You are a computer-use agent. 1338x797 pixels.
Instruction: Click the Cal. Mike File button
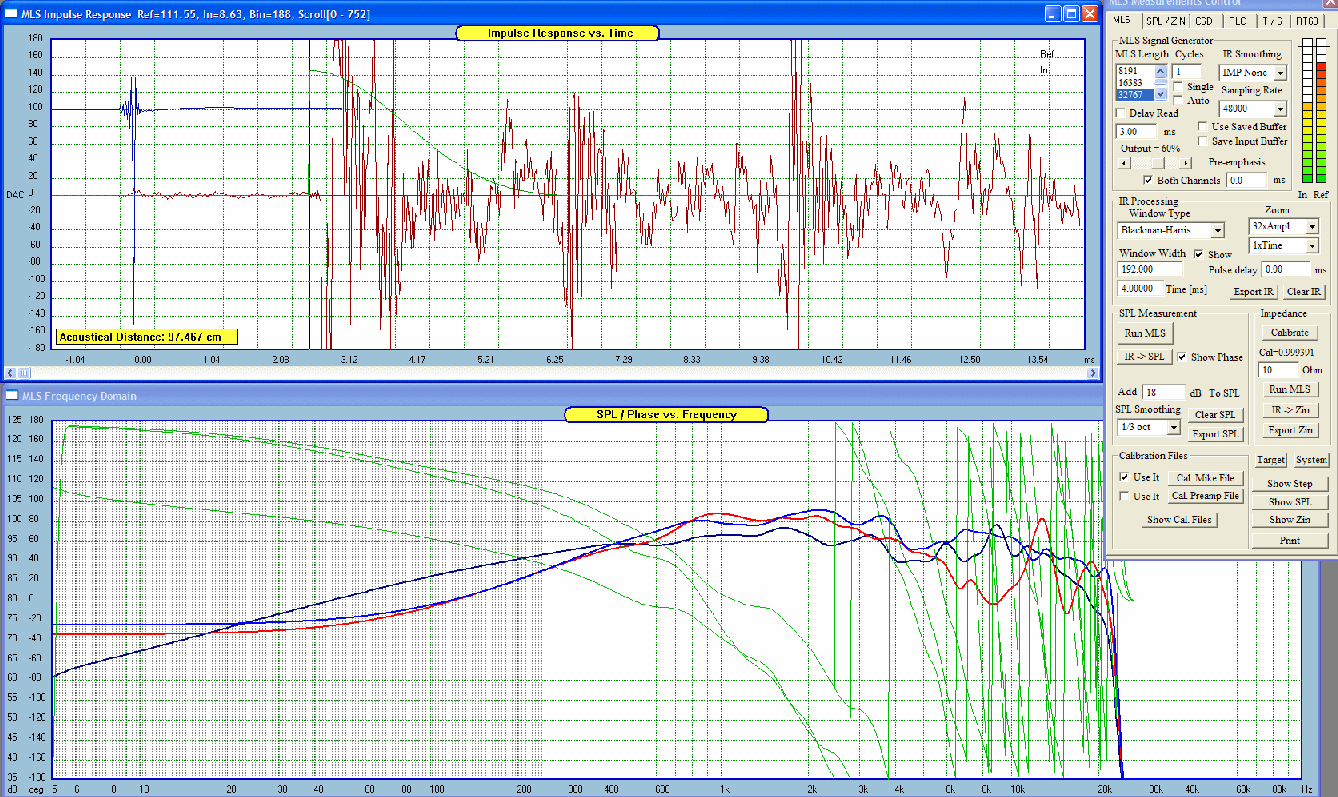click(x=1205, y=478)
